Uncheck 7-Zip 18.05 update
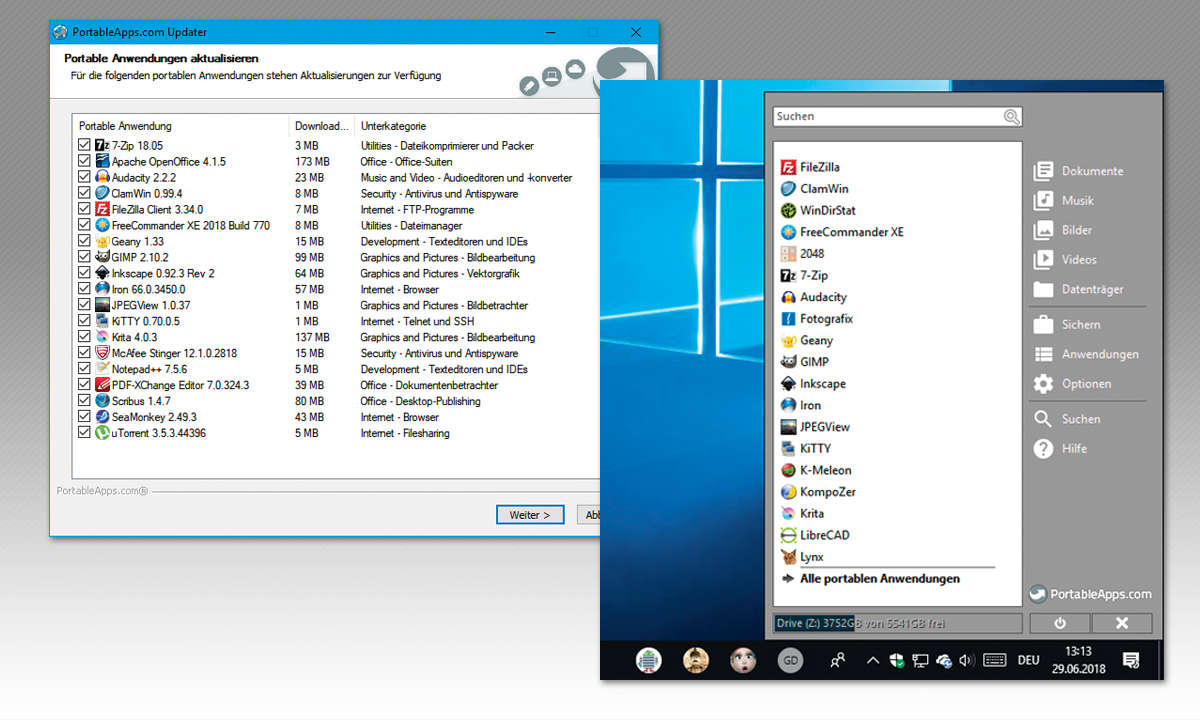 [84, 145]
